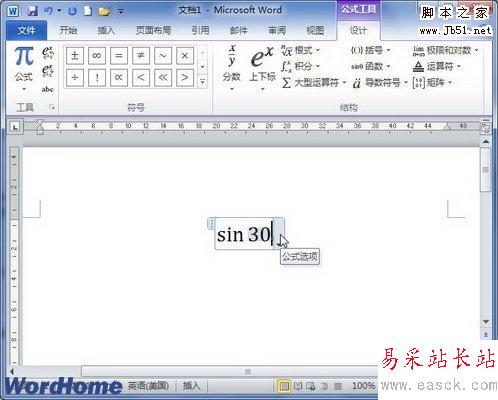Click the π 公式 equation button
This screenshot has height=400, width=498.
click(24, 68)
